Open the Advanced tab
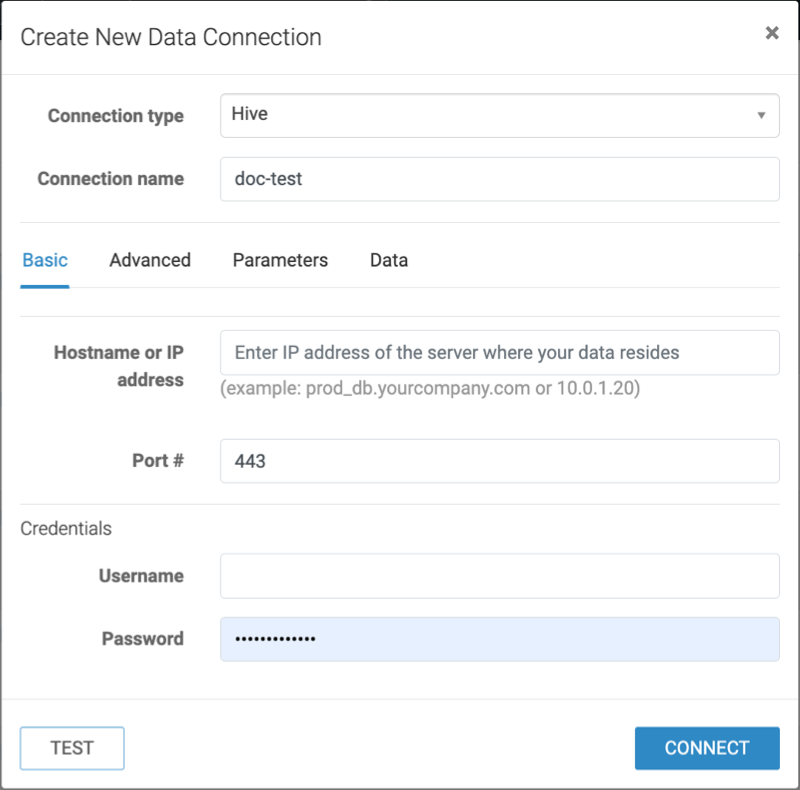Screen dimensions: 800x790 pos(150,260)
